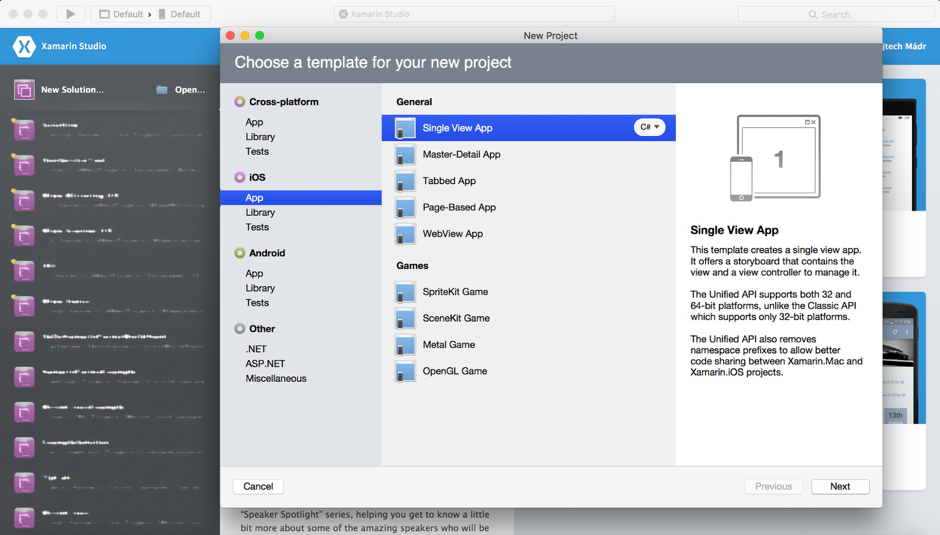Image resolution: width=940 pixels, height=535 pixels.
Task: Open the Default configuration selector in the toolbar
Action: (121, 14)
